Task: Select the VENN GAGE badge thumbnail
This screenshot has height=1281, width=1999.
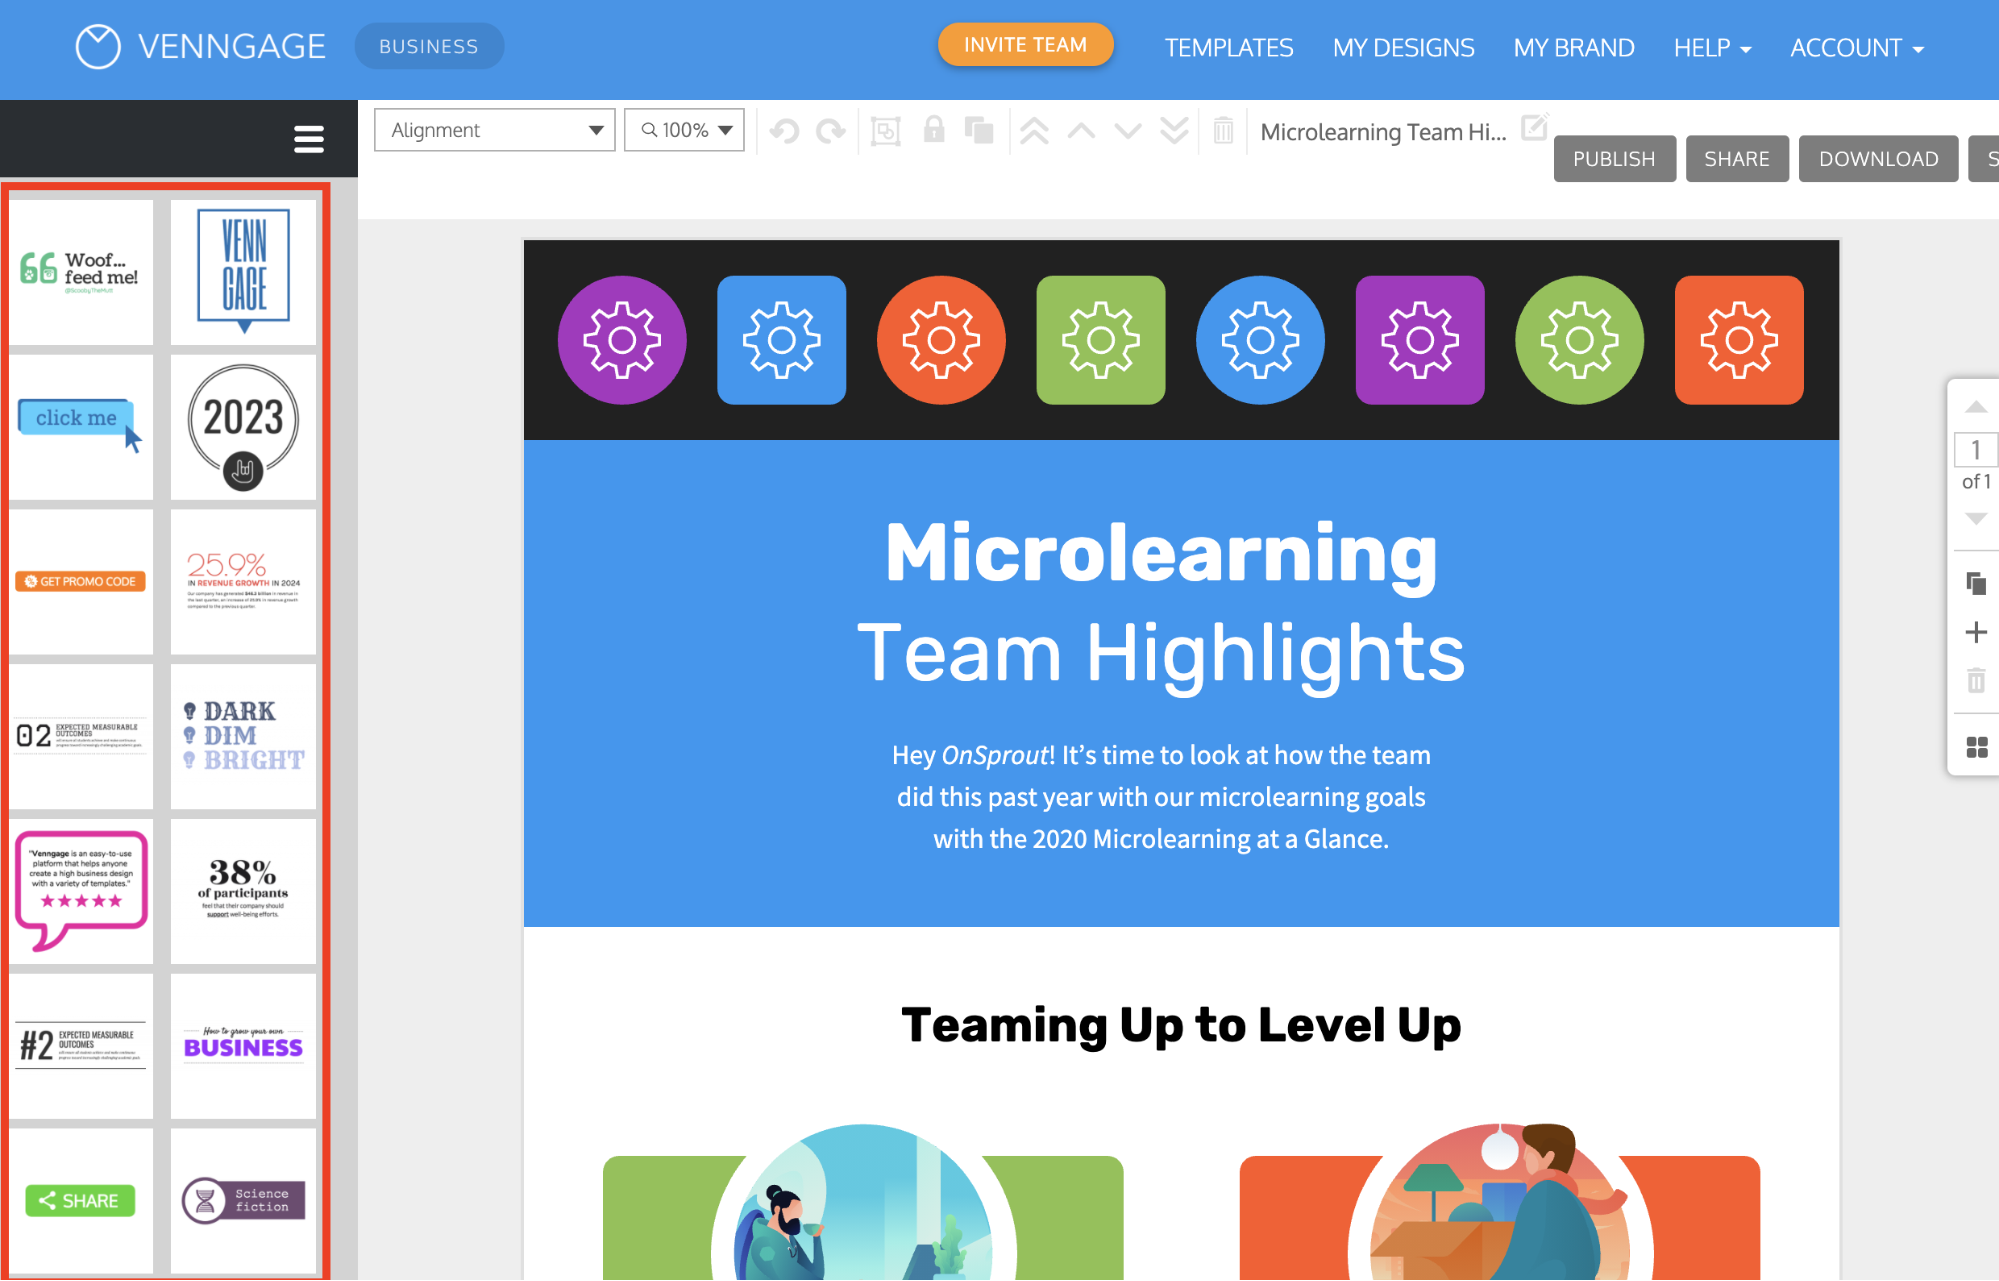Action: [x=243, y=272]
